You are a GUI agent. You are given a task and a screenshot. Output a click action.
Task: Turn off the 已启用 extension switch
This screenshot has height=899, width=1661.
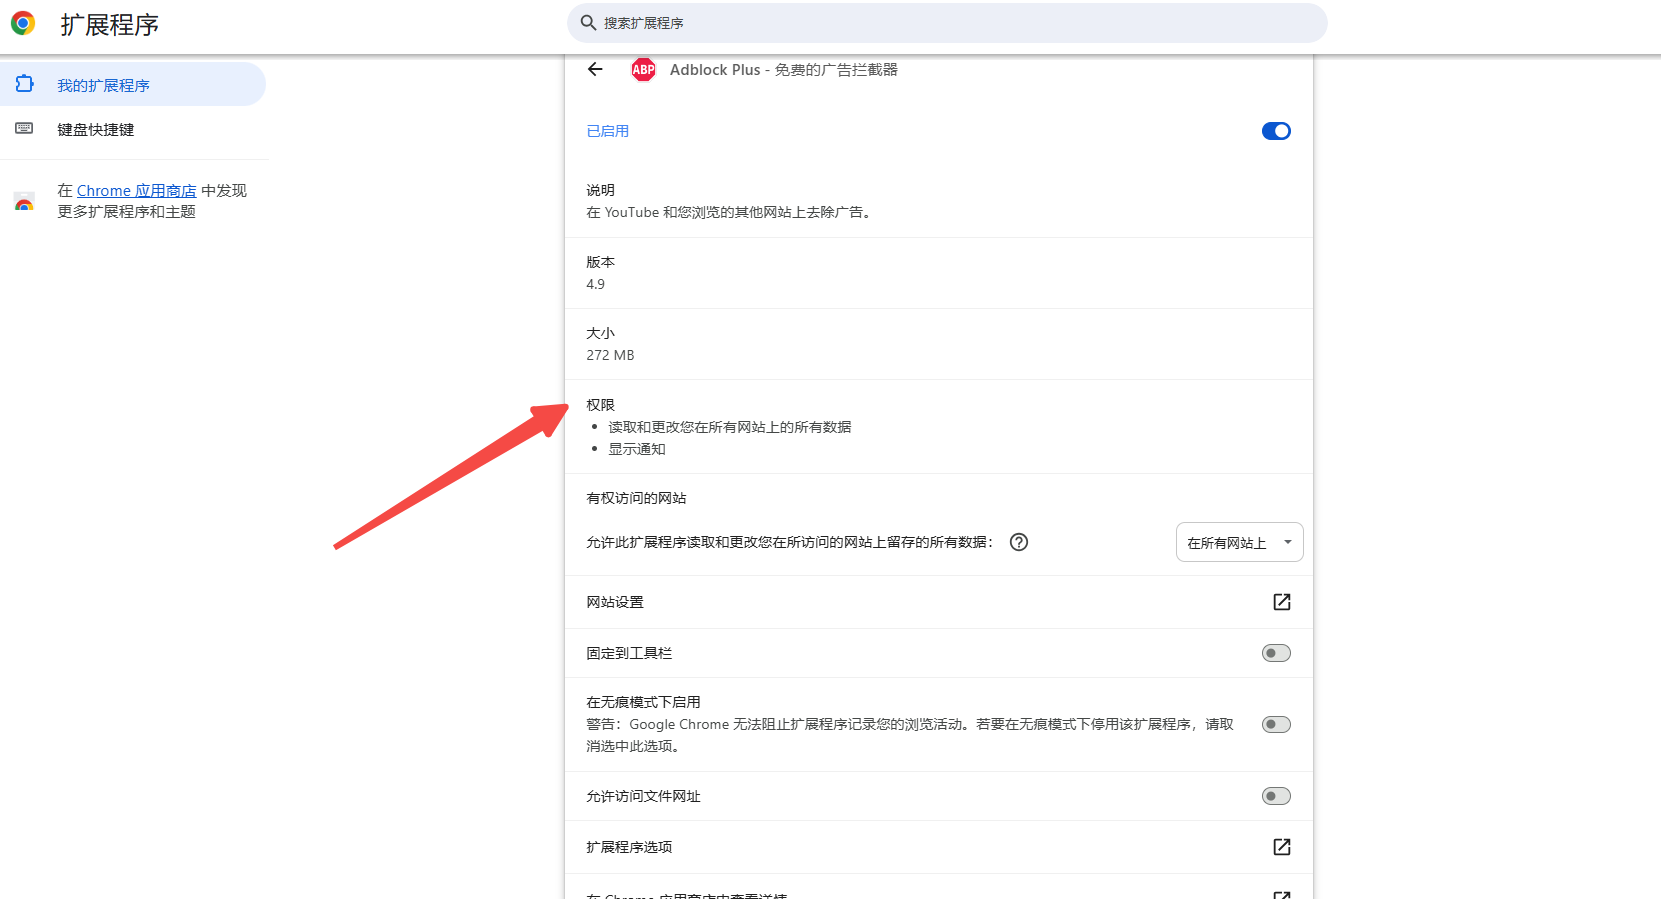coord(1276,131)
